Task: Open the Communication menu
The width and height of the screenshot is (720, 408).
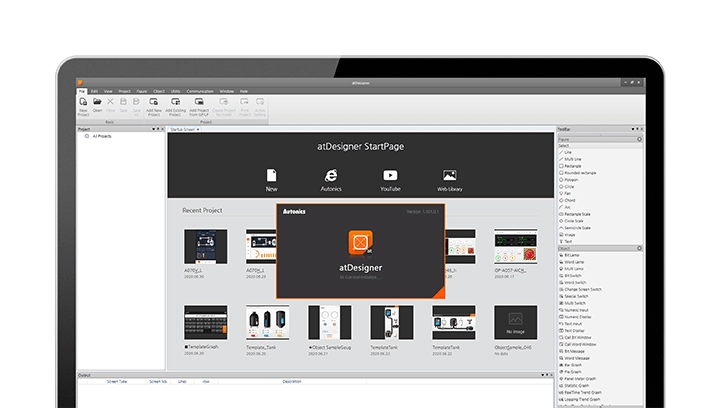Action: (x=200, y=90)
